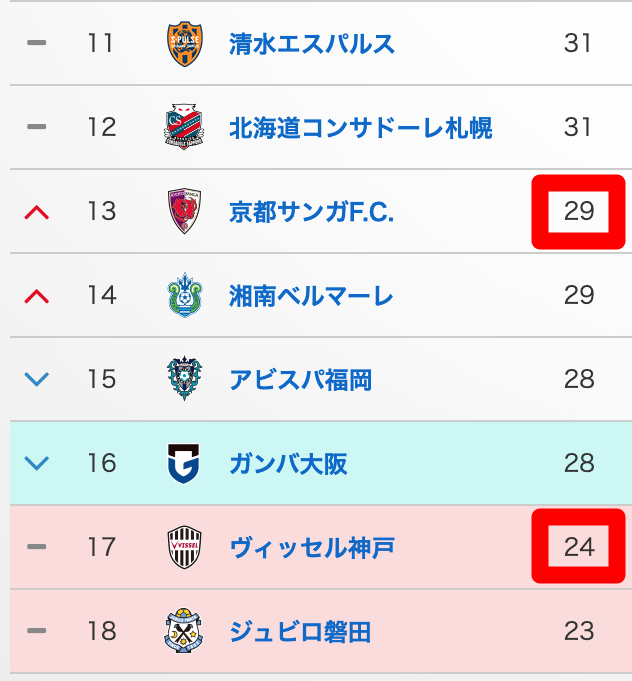Click the Avispa Fukuoka club crest

184,380
